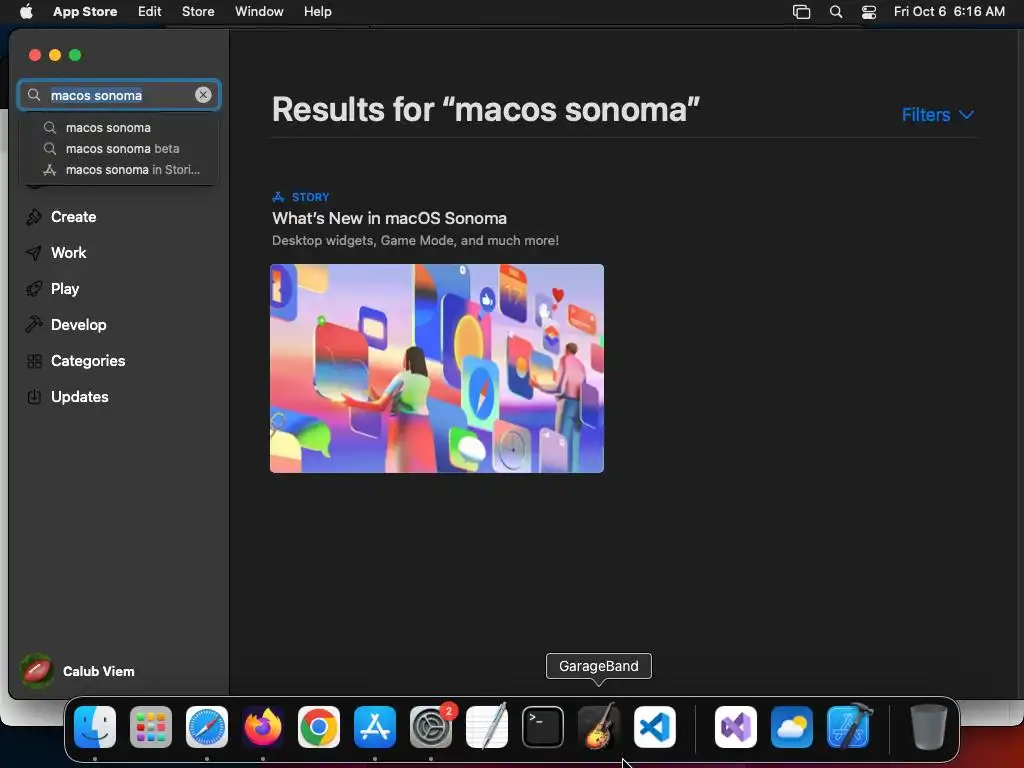The image size is (1024, 768).
Task: Open the Weather app in the Dock
Action: click(792, 727)
